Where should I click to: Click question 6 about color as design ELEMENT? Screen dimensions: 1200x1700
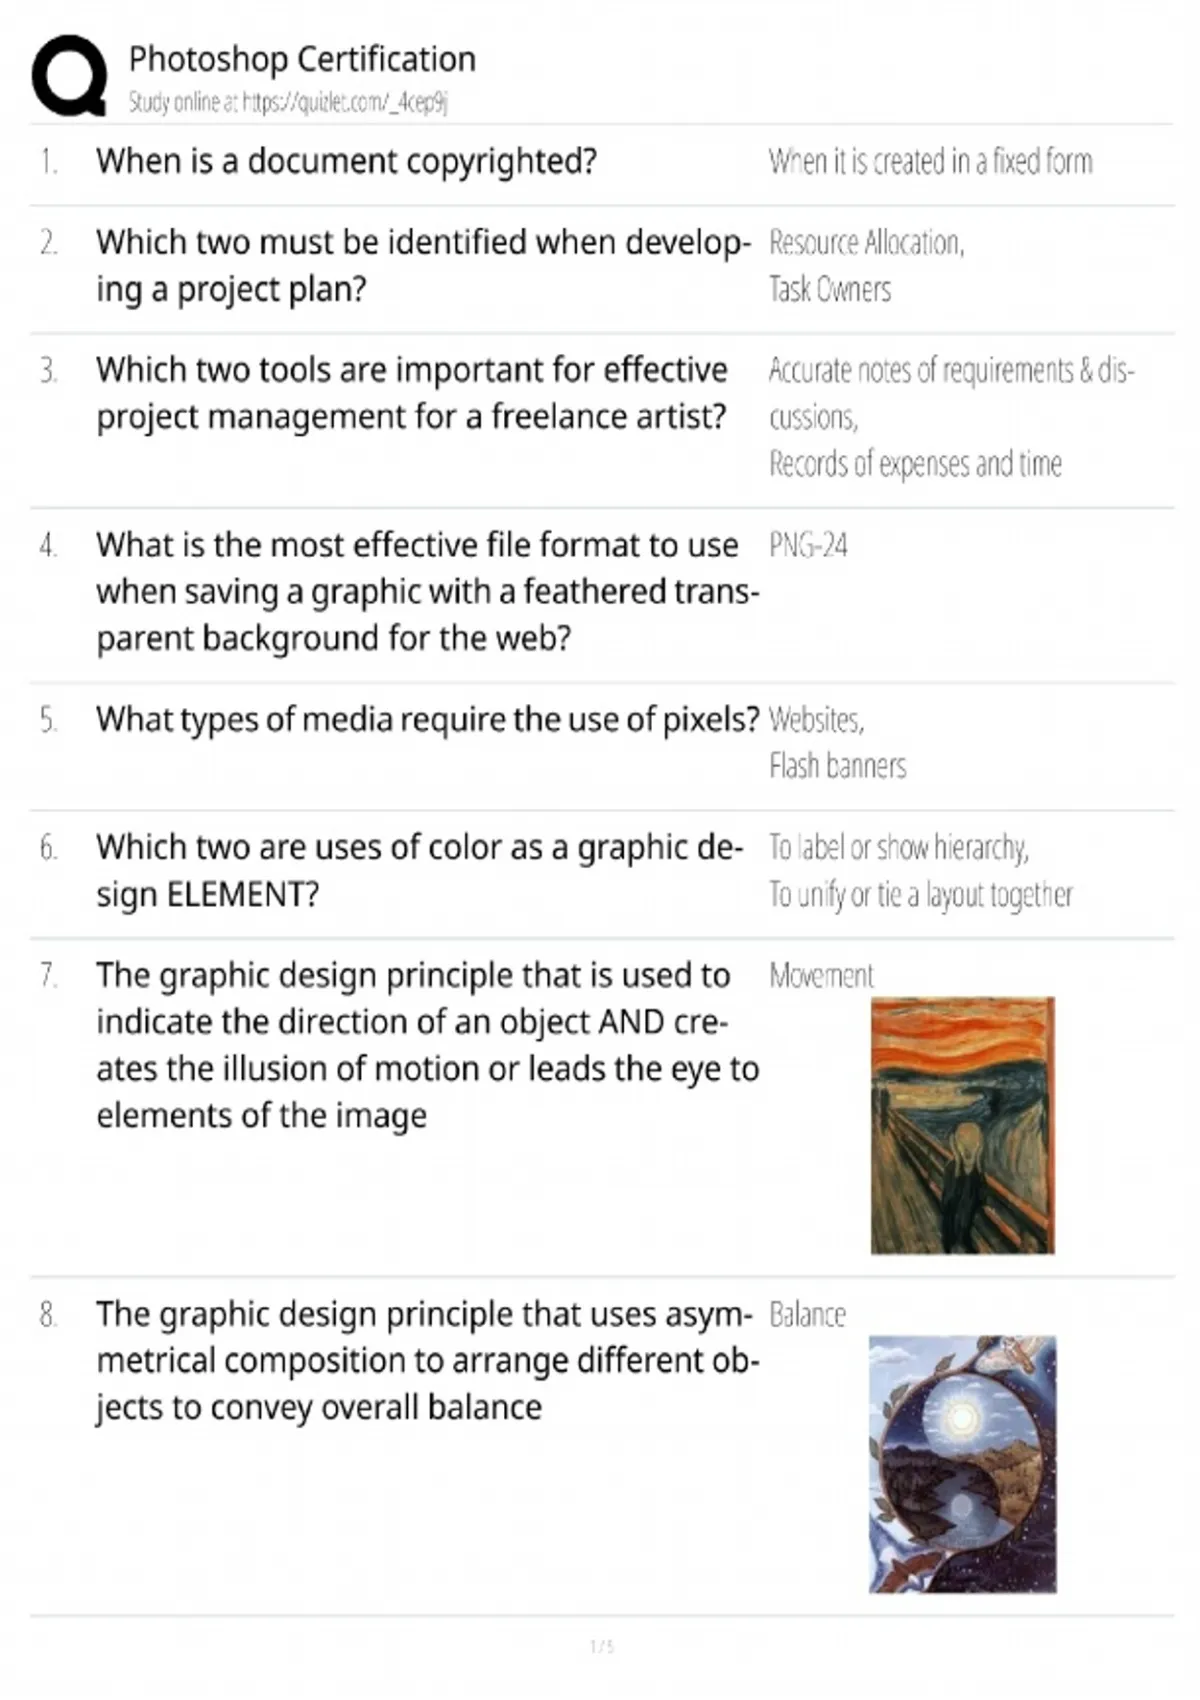420,870
